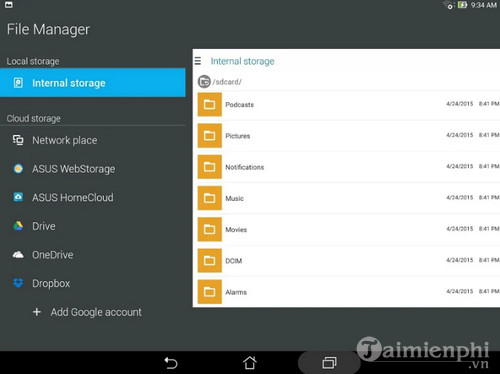Viewport: 500px width, 374px height.
Task: Open the hamburger menu beside Internal storage
Action: 198,61
